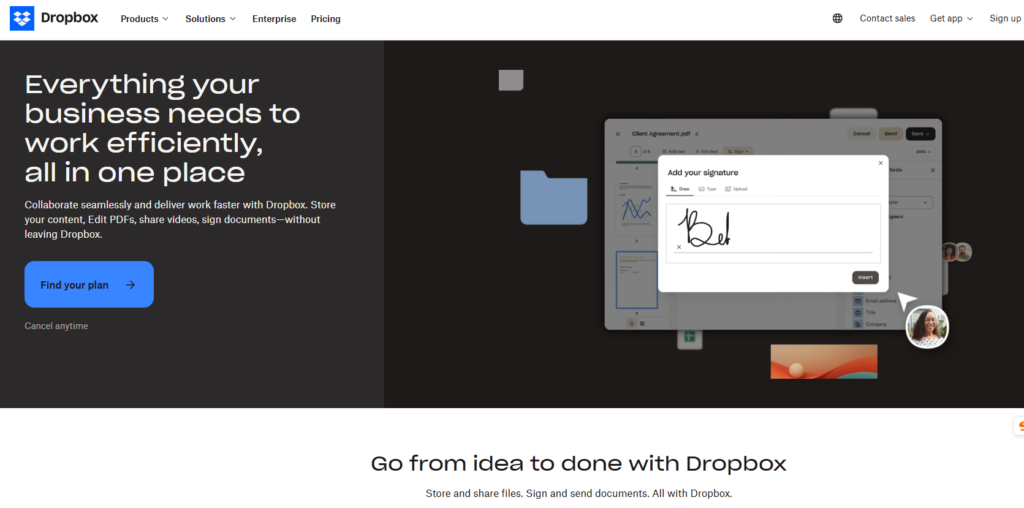
Task: Expand the Products dropdown menu
Action: pos(144,19)
